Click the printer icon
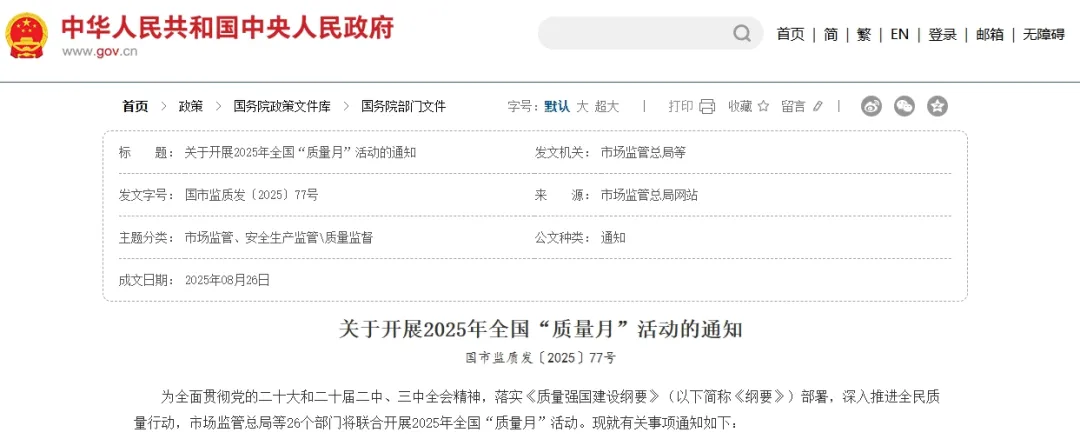Viewport: 1080px width, 439px height. tap(707, 106)
